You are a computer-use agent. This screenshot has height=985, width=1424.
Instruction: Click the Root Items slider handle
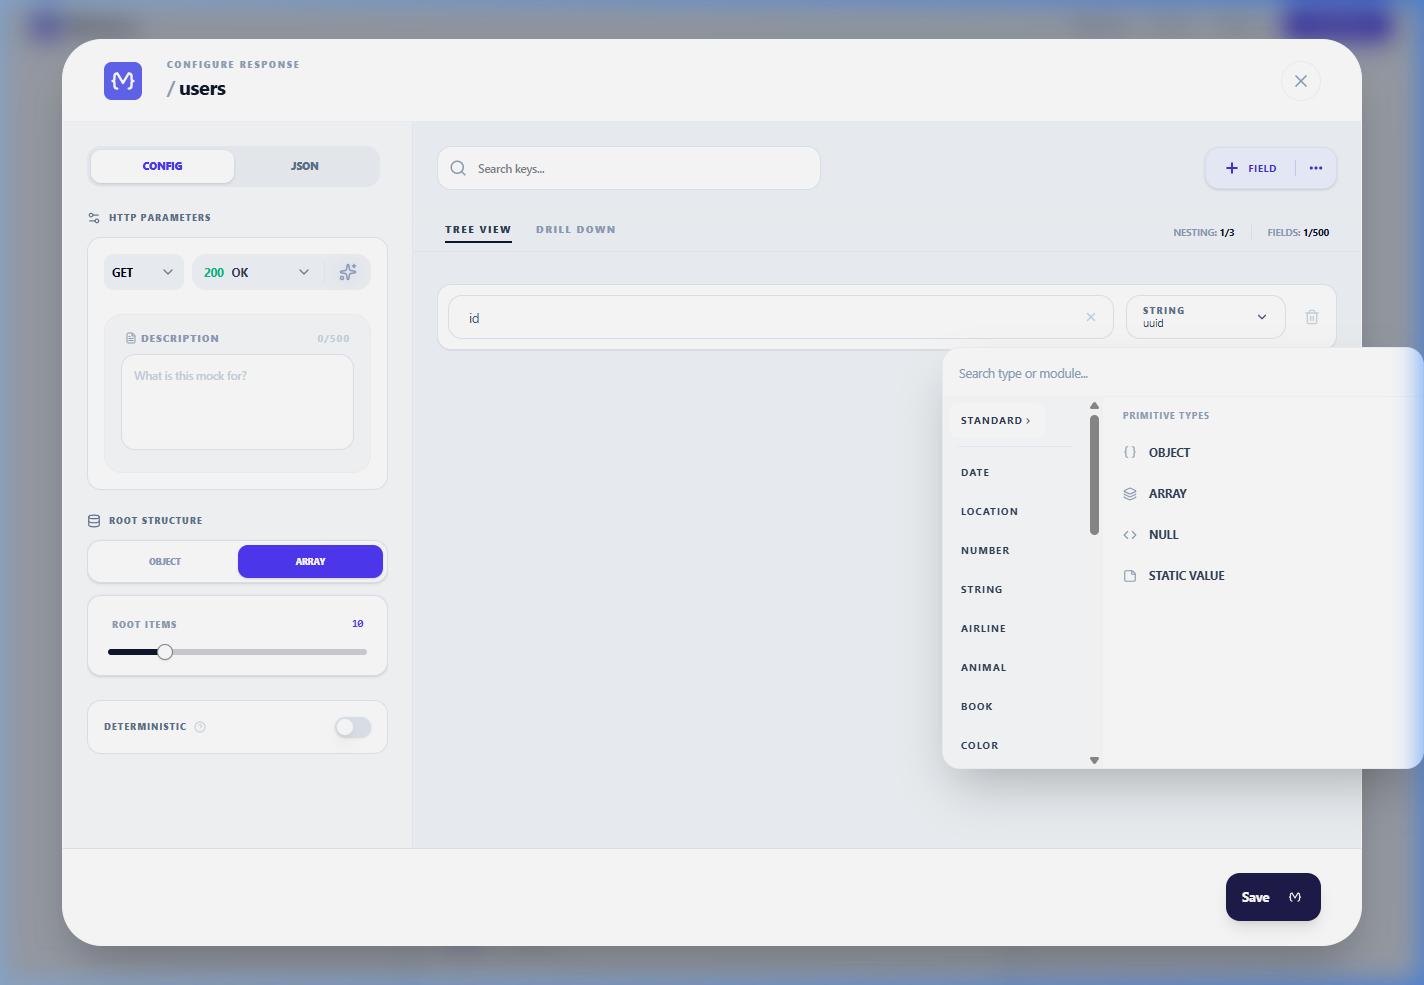tap(165, 652)
